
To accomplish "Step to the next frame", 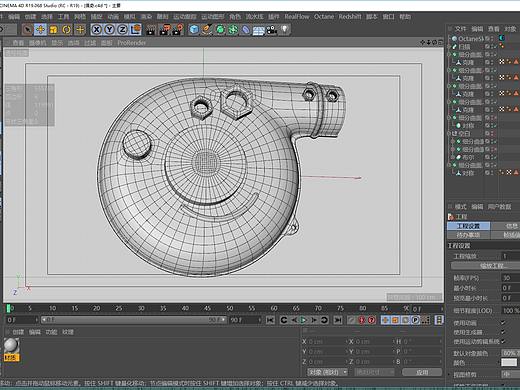I will pos(314,320).
